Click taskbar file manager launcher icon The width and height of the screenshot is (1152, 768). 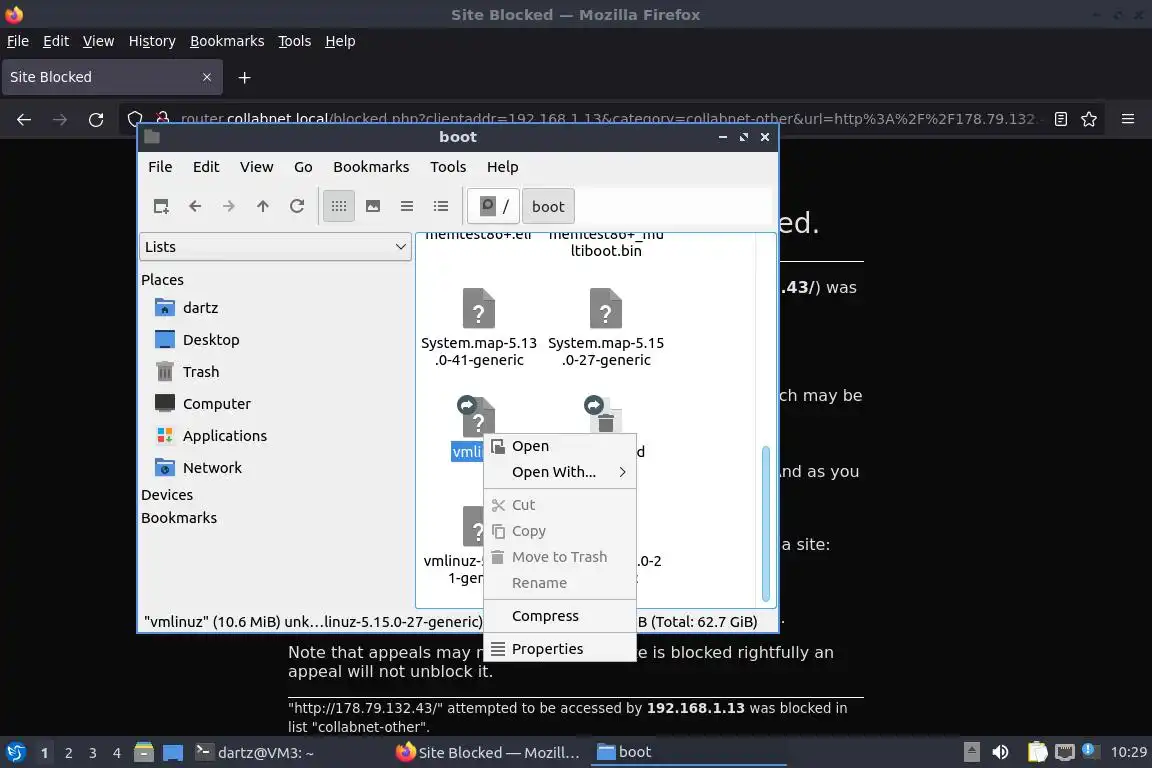click(144, 753)
